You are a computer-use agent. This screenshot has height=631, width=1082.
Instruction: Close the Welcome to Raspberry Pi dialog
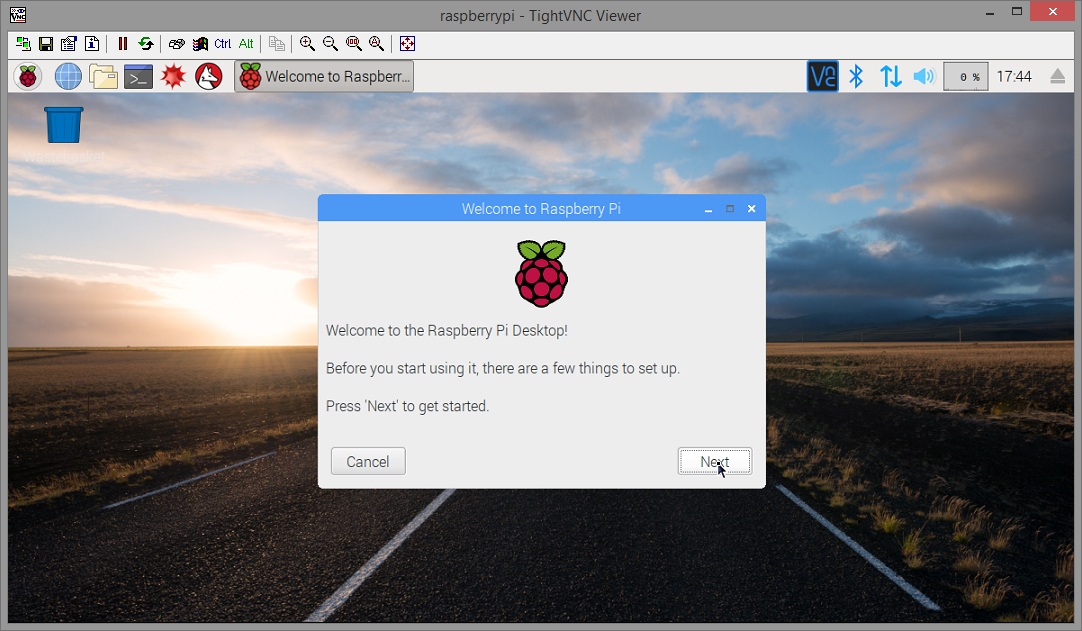point(751,208)
